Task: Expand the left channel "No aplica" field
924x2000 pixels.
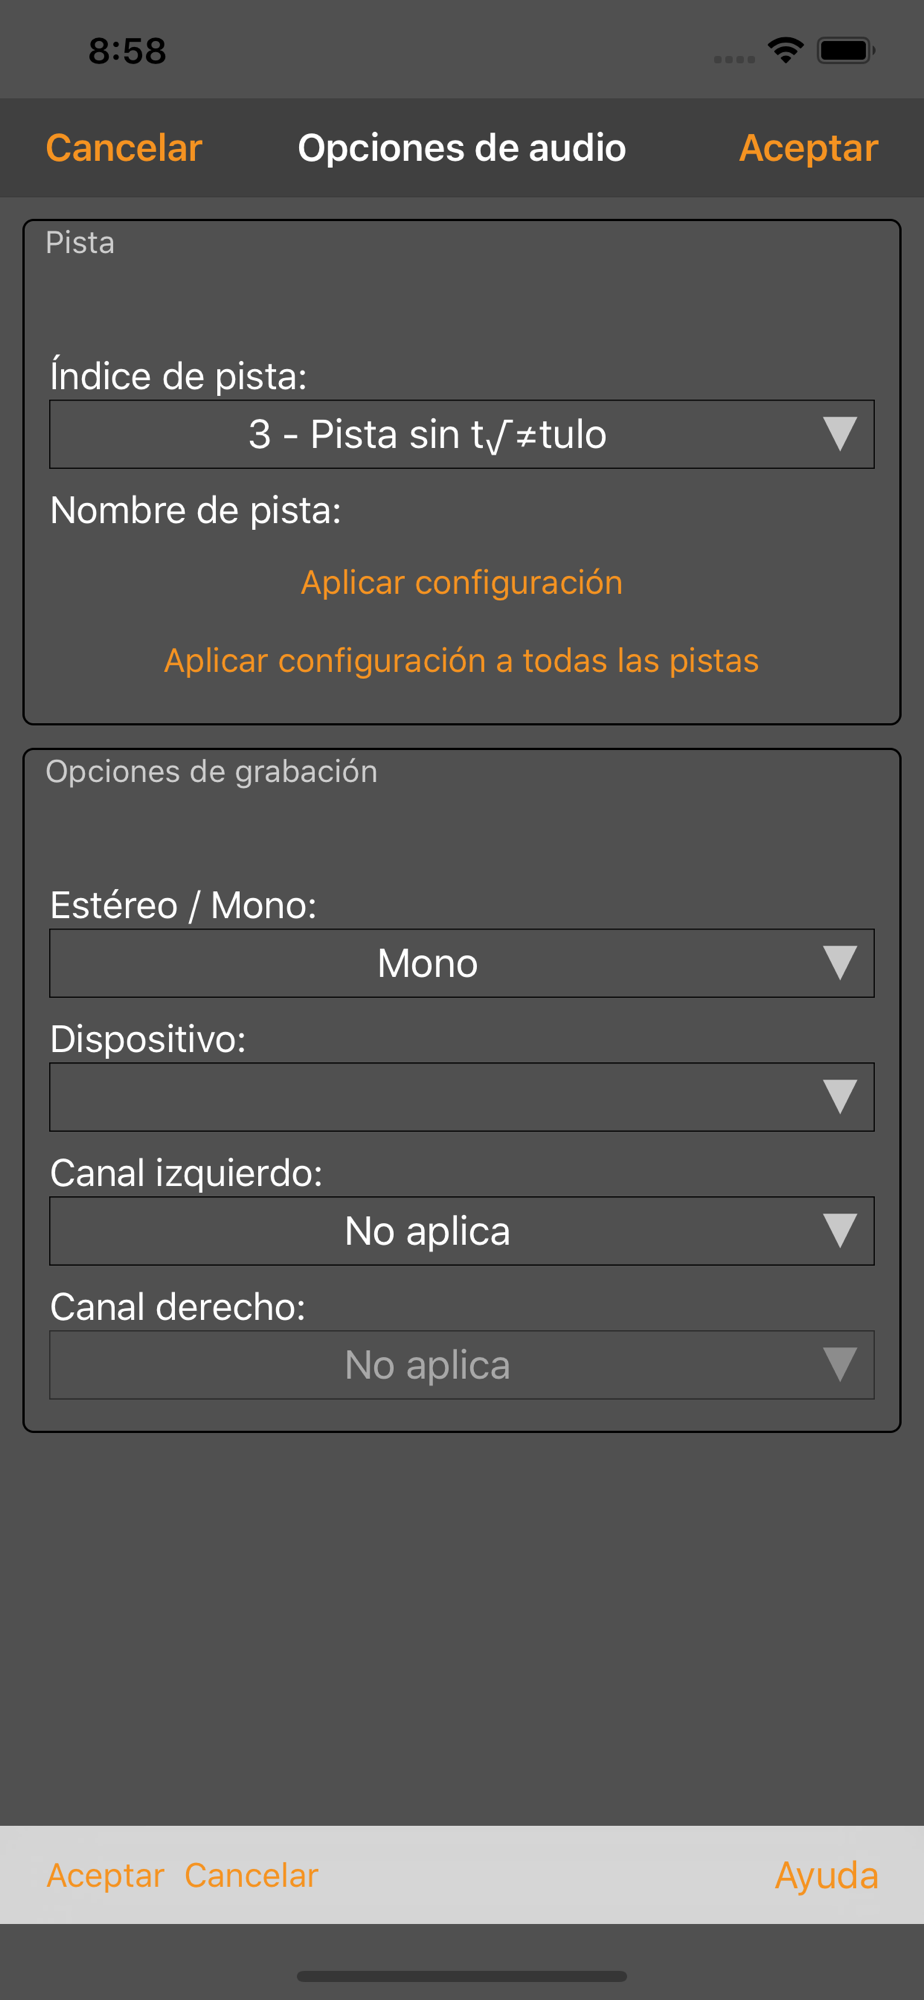Action: pyautogui.click(x=428, y=1231)
